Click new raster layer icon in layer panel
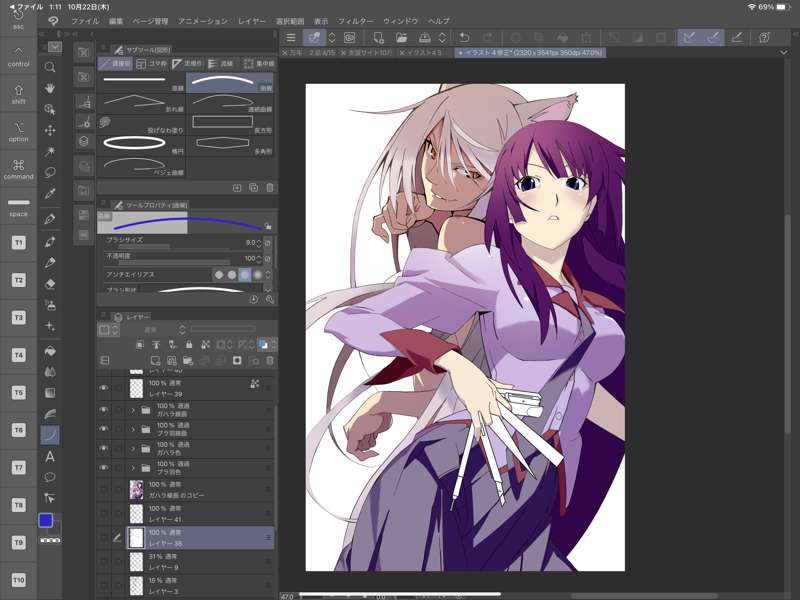This screenshot has width=800, height=600. (155, 361)
